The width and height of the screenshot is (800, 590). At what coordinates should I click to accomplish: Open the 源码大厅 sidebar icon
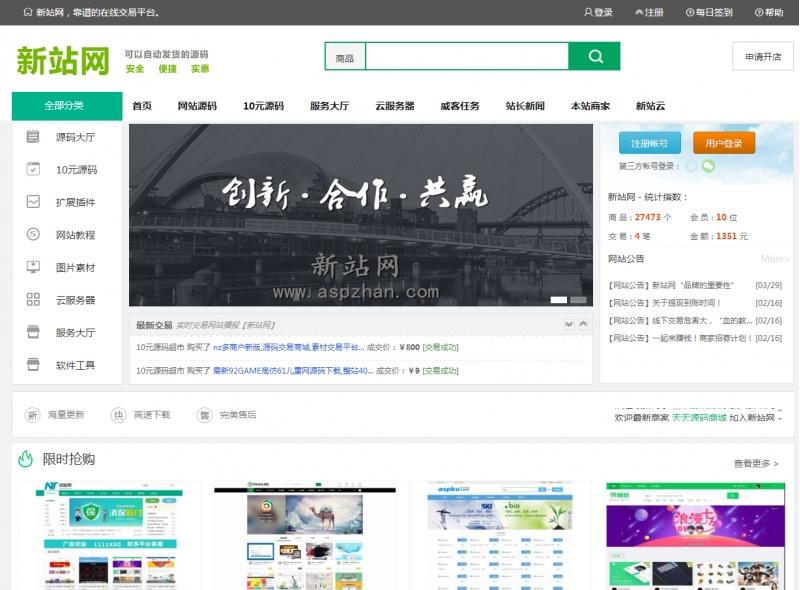point(33,137)
